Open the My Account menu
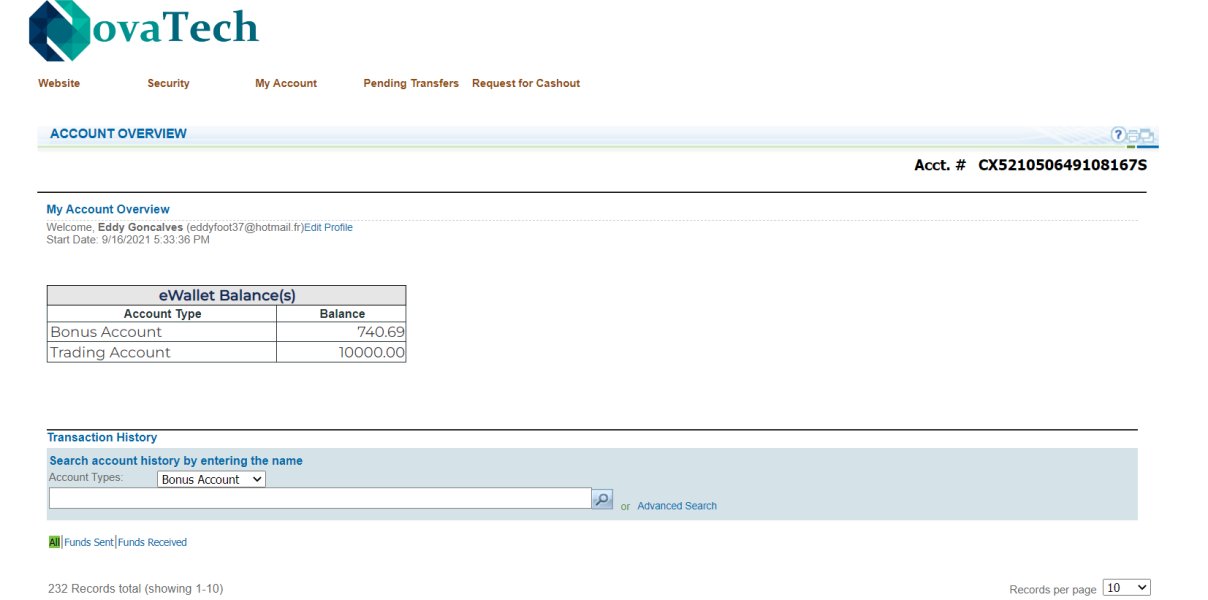 [286, 83]
